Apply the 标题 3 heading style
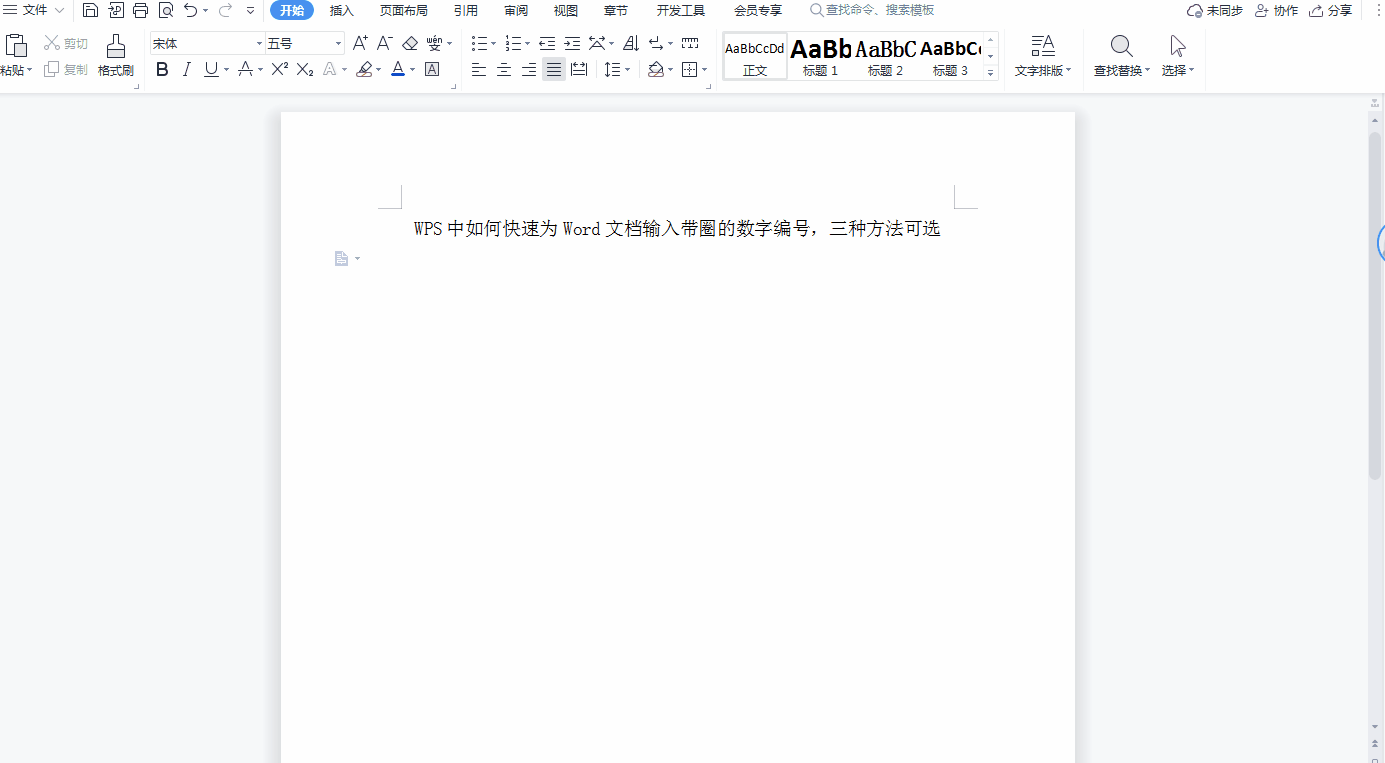1385x763 pixels. (951, 56)
